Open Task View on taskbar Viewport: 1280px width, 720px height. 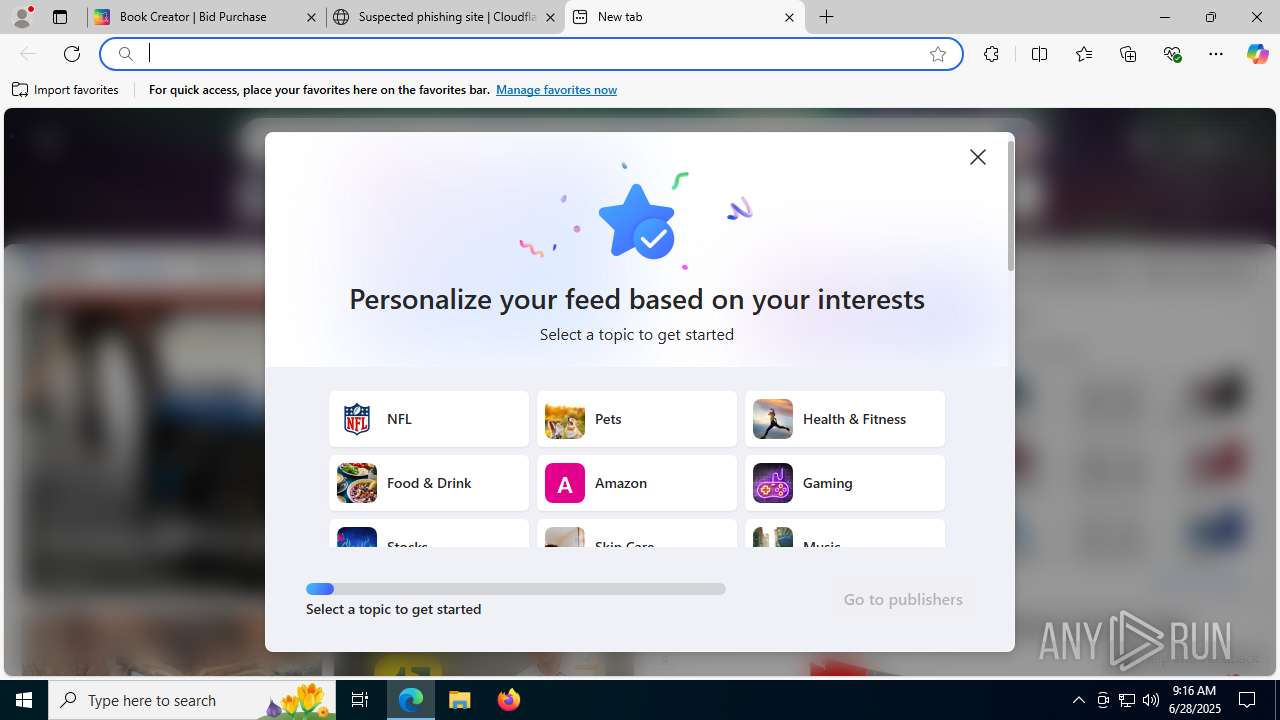tap(360, 700)
